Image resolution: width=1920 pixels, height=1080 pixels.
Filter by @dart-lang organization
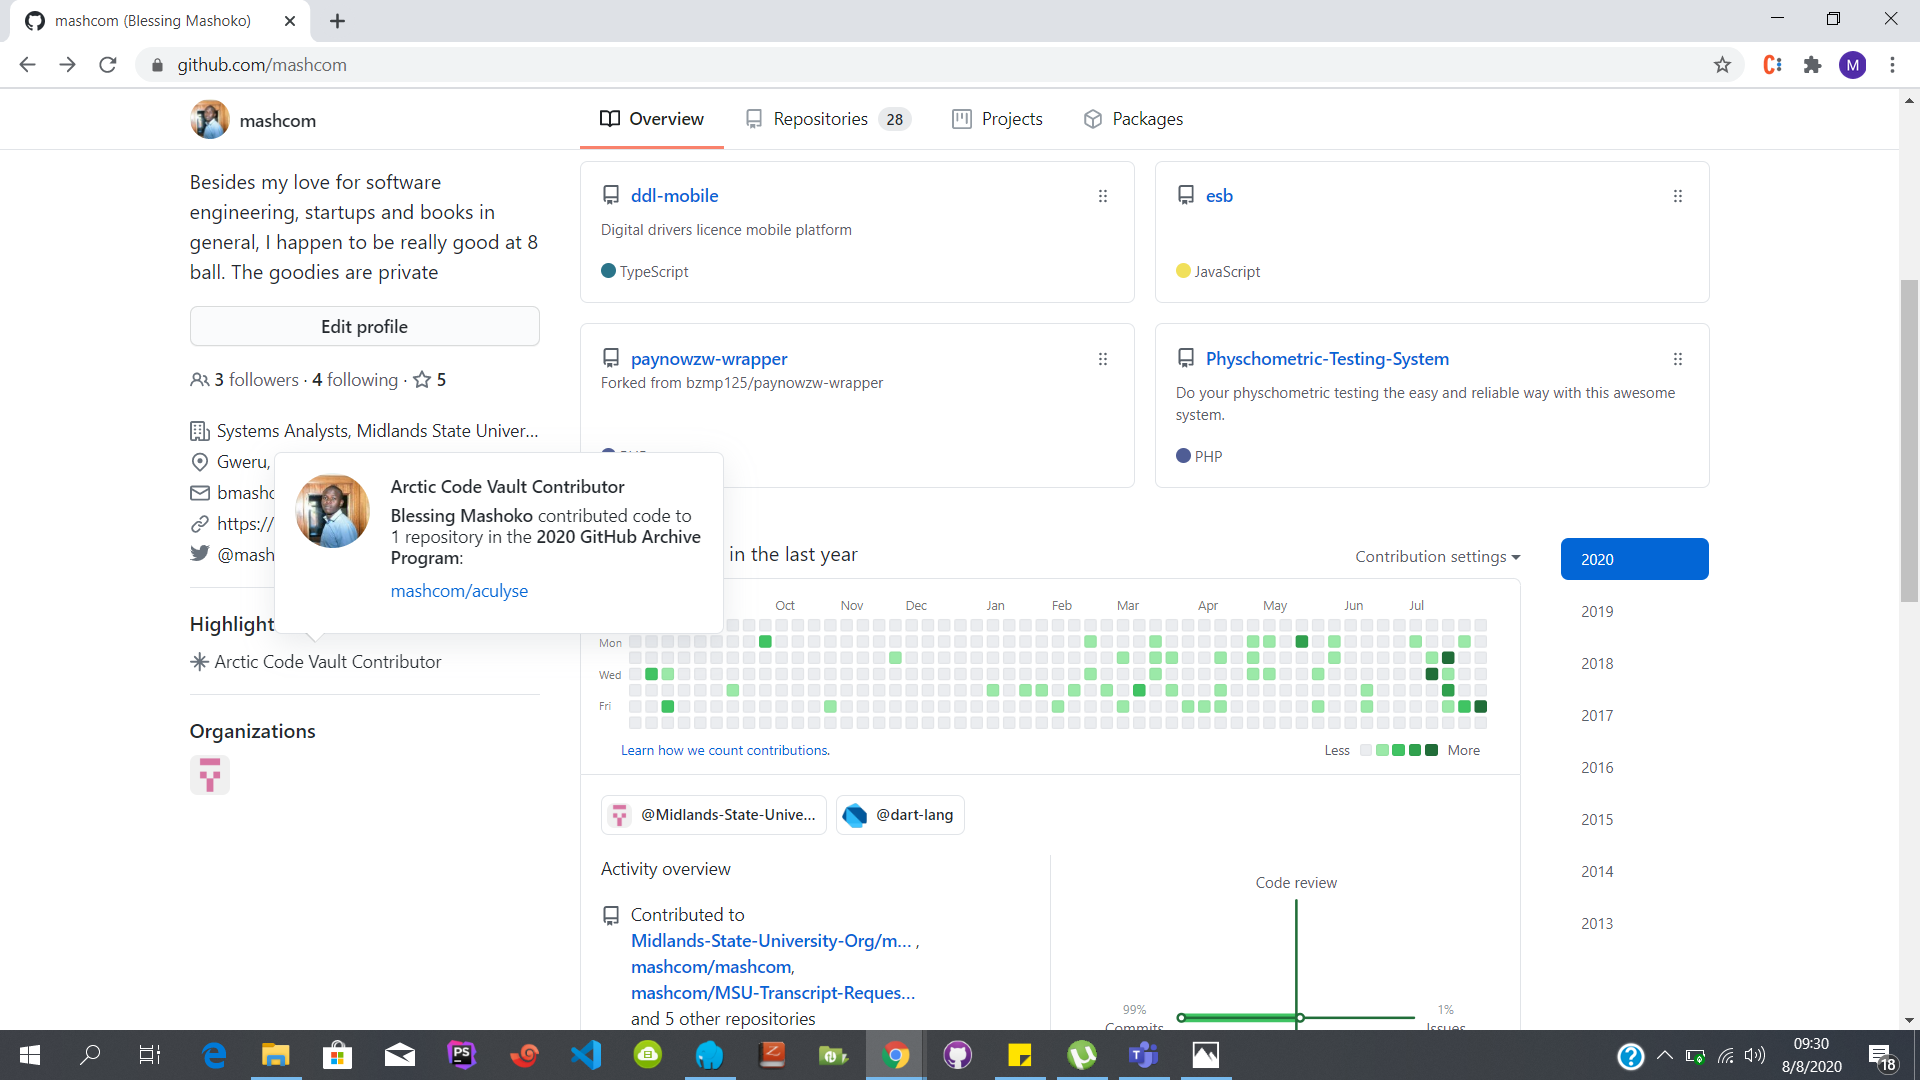(x=900, y=815)
